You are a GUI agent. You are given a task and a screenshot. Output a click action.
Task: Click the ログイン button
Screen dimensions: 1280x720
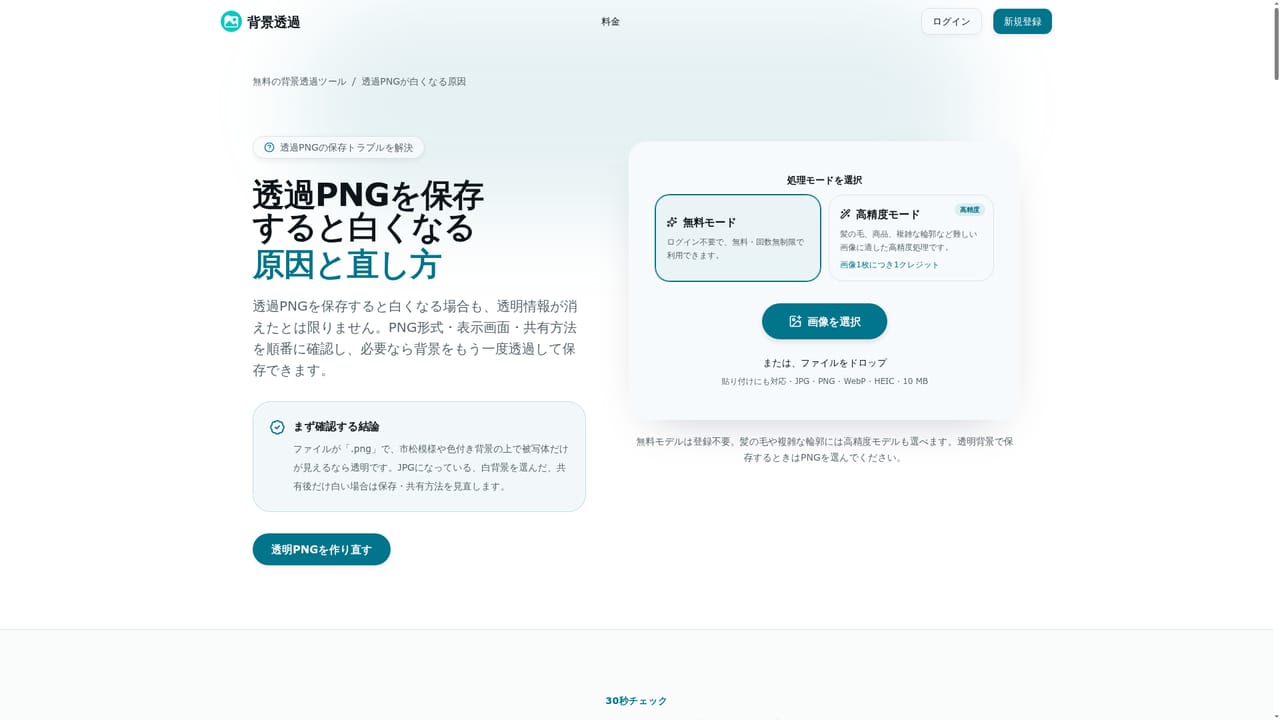click(951, 22)
